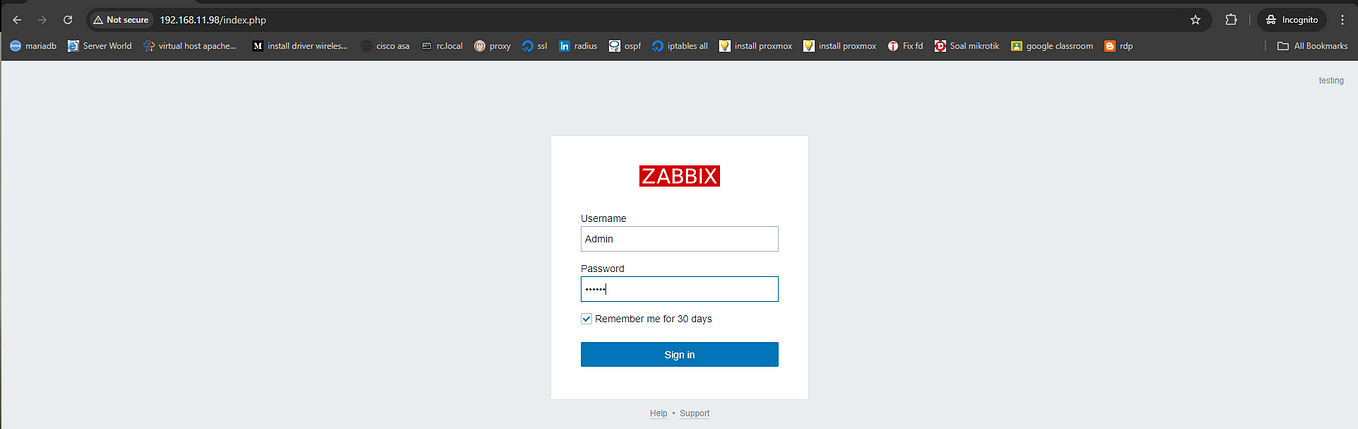
Task: Open the install driver wireless bookmark
Action: tap(300, 46)
